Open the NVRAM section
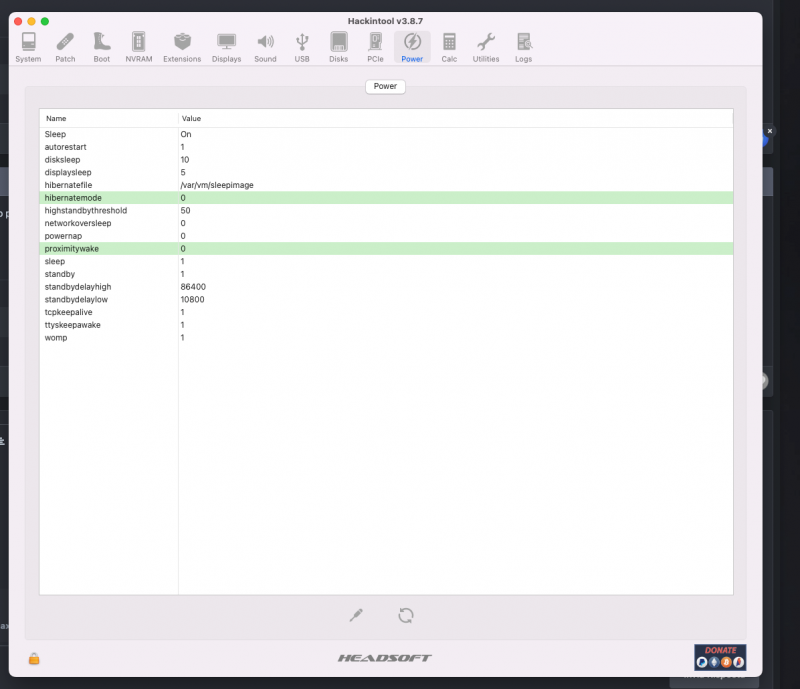The image size is (800, 689). (x=139, y=47)
